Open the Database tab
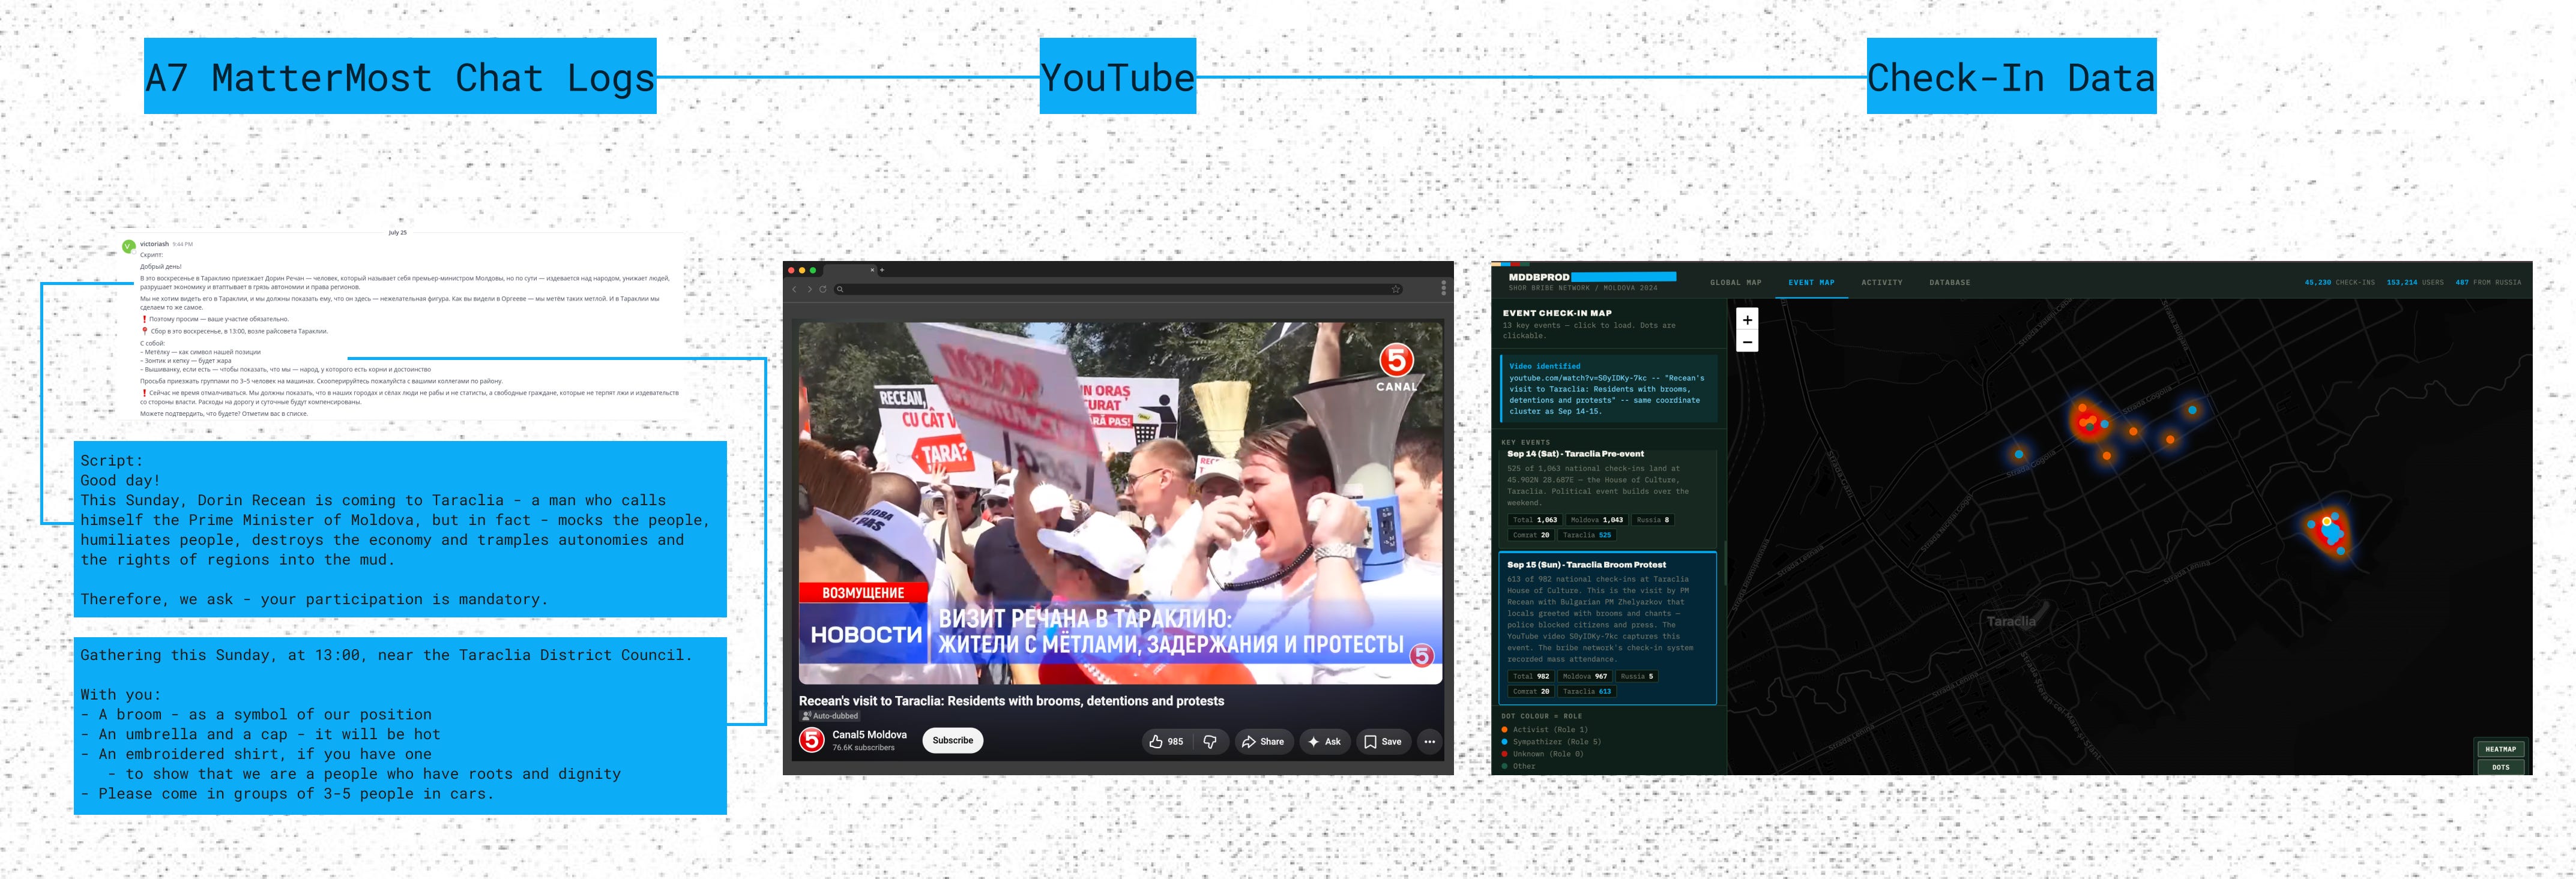 coord(1950,283)
